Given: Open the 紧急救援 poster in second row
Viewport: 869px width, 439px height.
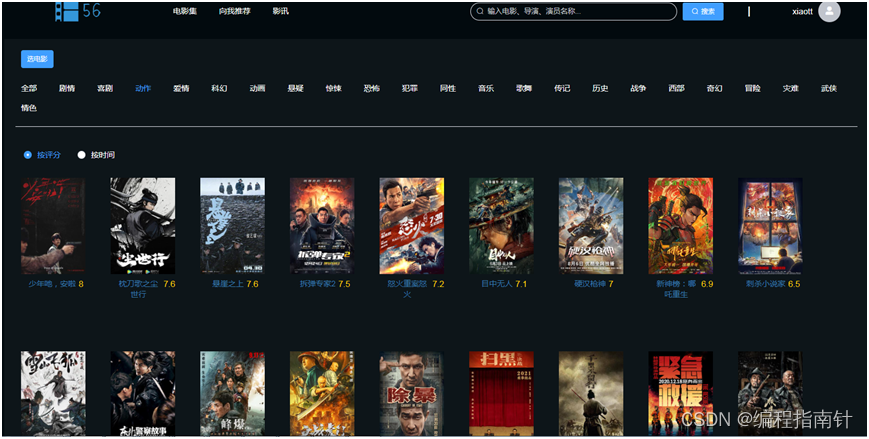Looking at the screenshot, I should click(681, 394).
